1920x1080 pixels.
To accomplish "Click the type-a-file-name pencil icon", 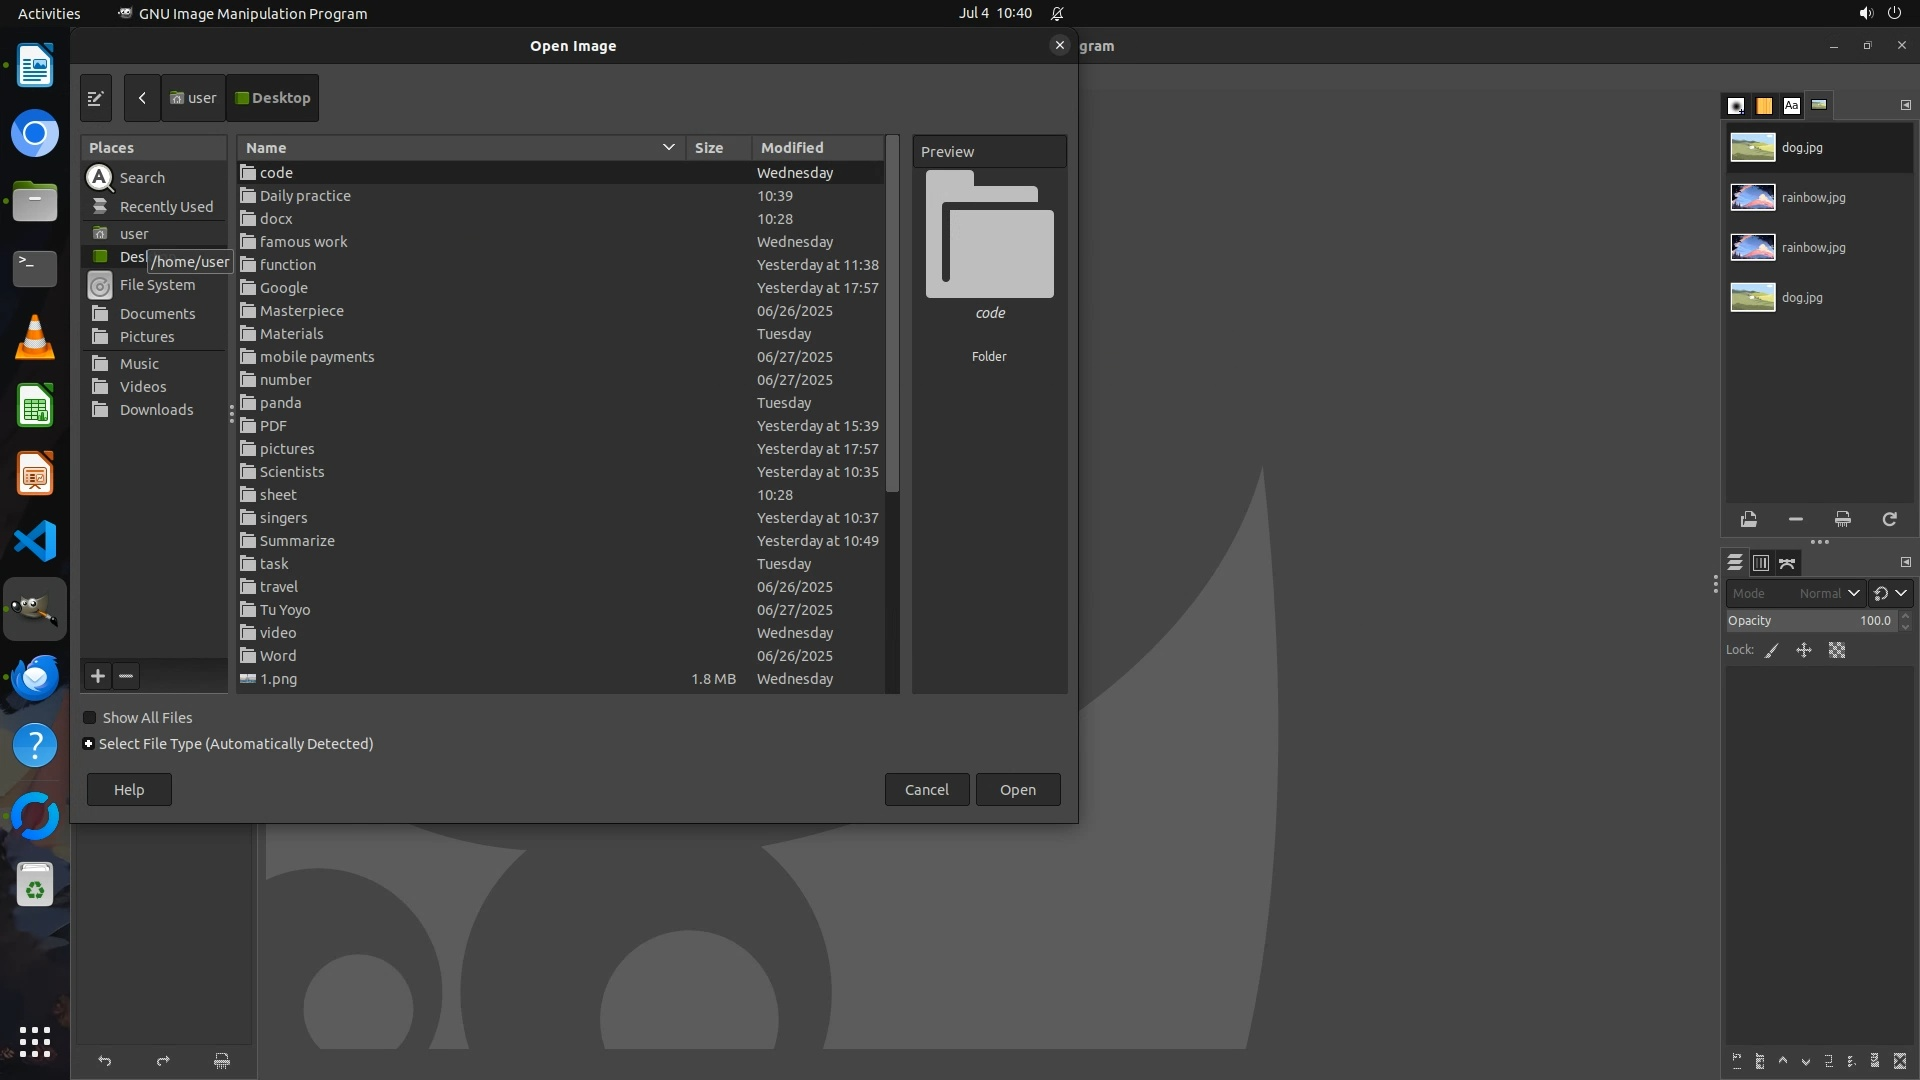I will (x=96, y=98).
